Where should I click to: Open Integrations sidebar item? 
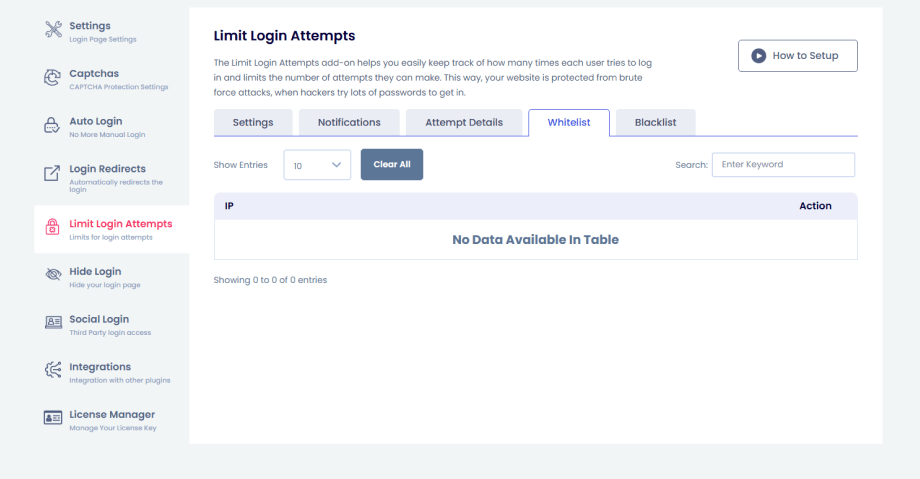pos(111,372)
